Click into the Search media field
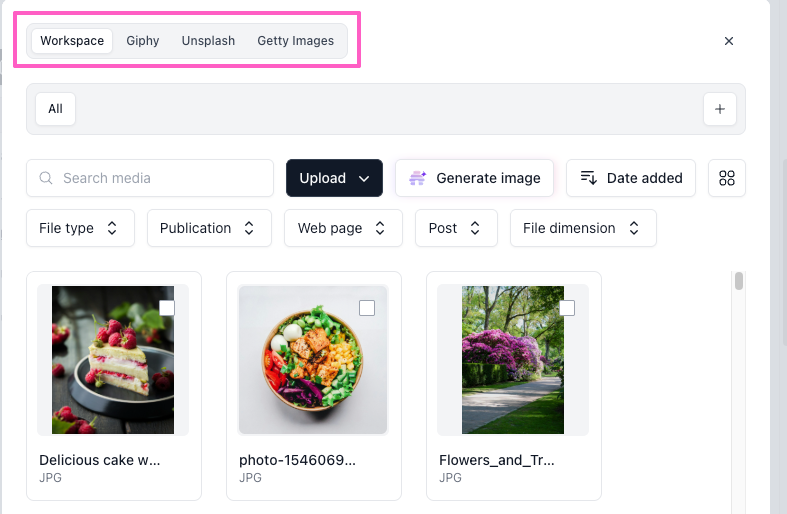787x514 pixels. click(x=160, y=178)
